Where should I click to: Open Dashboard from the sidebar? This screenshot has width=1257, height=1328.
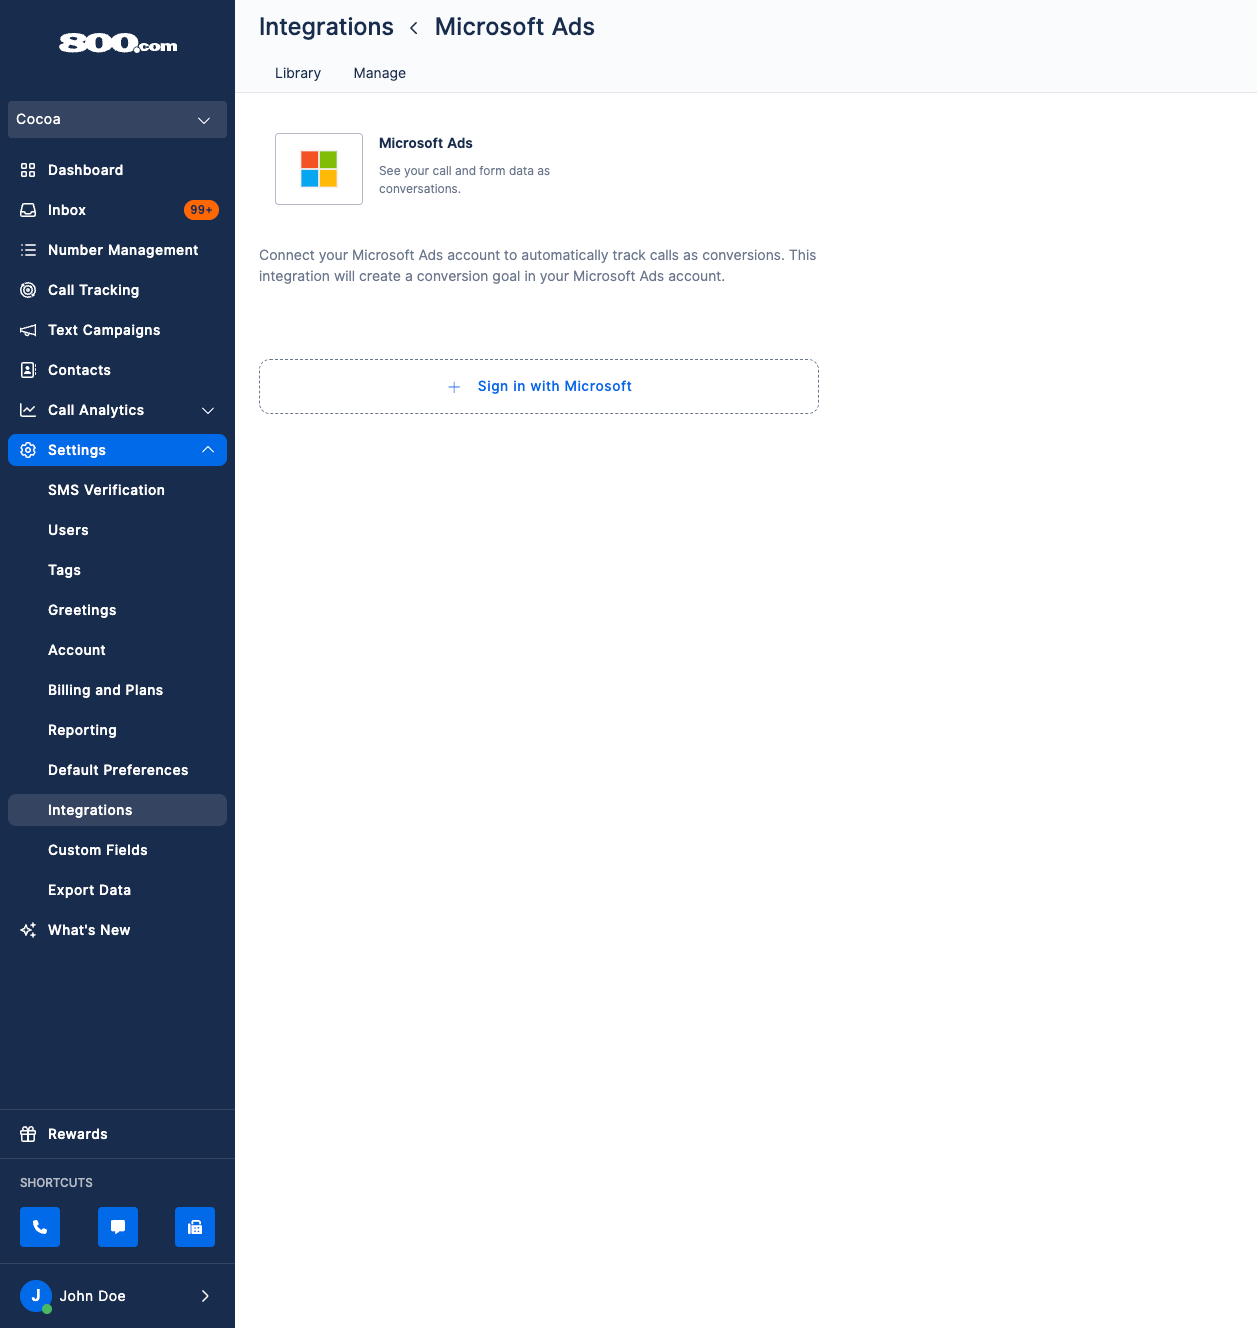pyautogui.click(x=117, y=170)
